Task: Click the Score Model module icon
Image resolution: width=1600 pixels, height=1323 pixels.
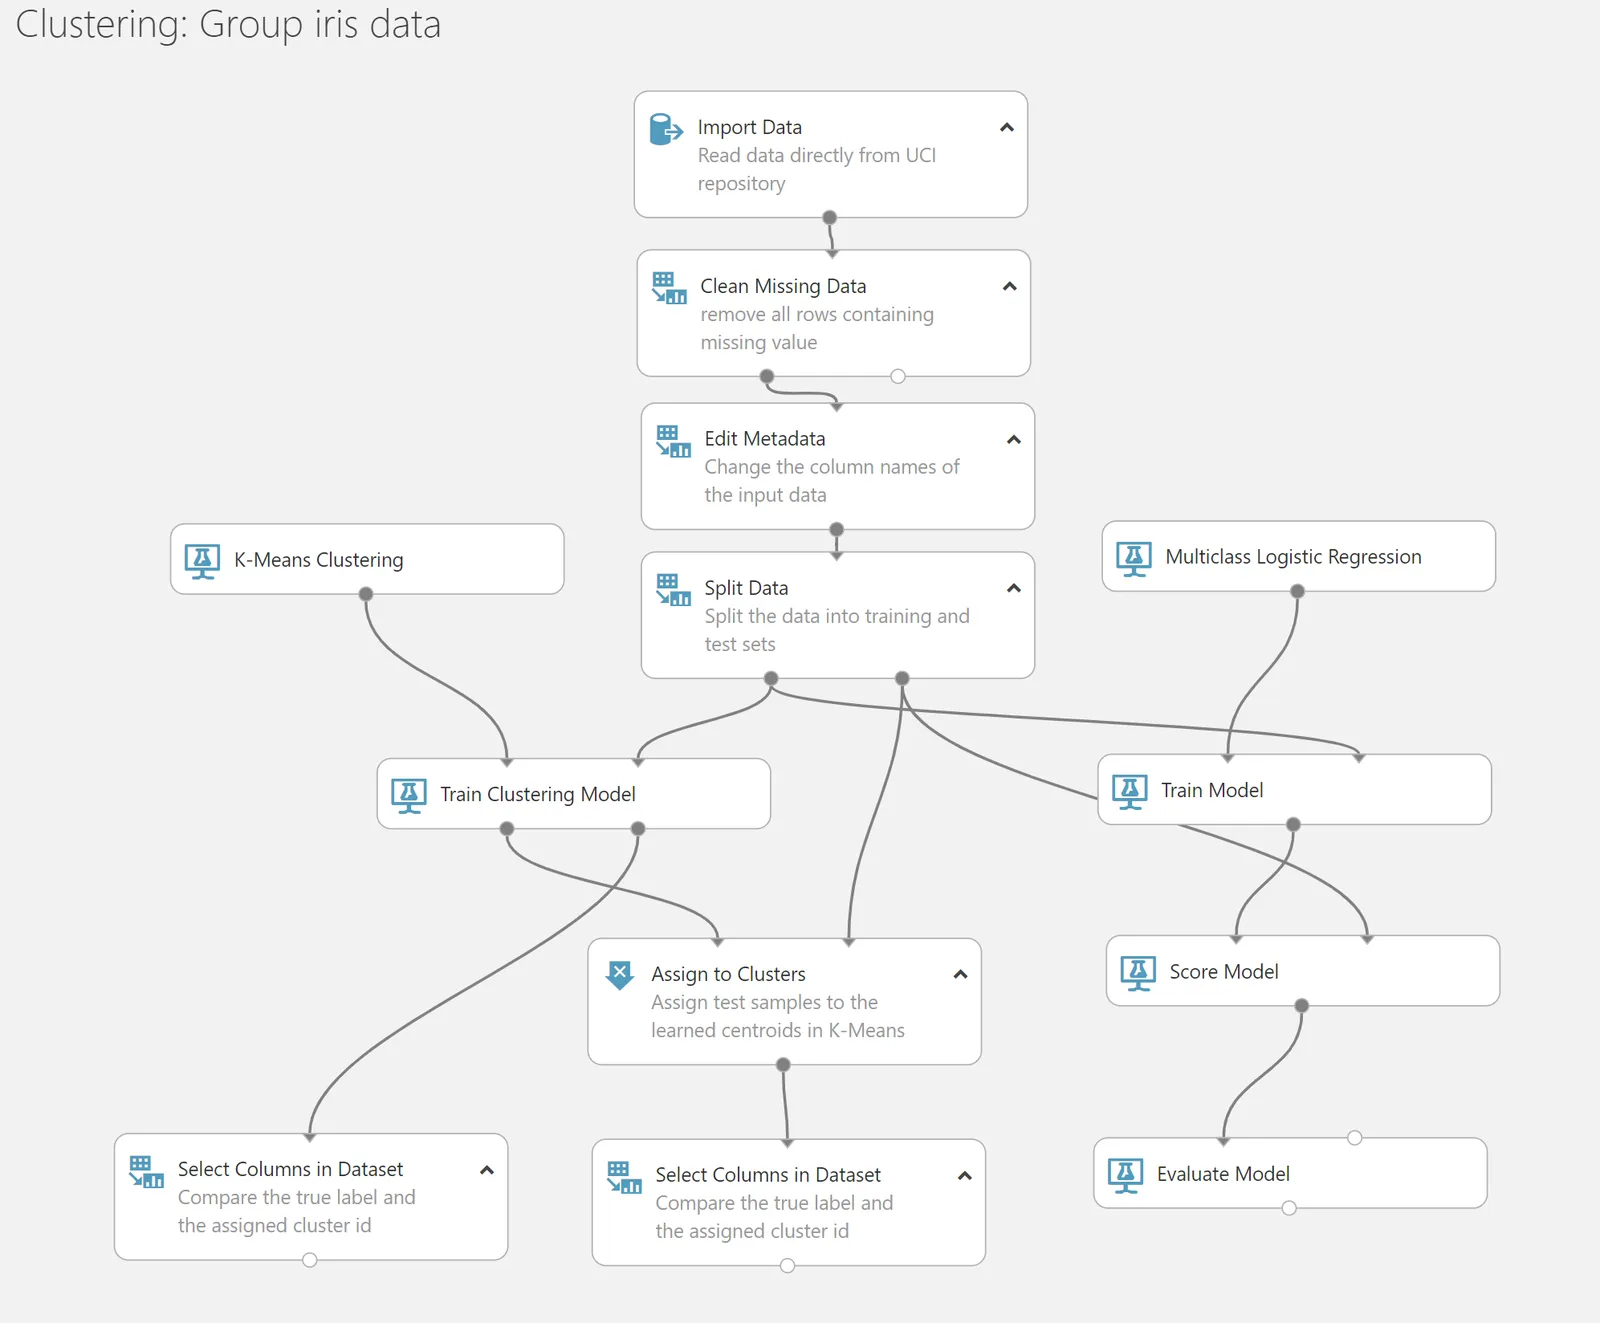Action: [1138, 973]
